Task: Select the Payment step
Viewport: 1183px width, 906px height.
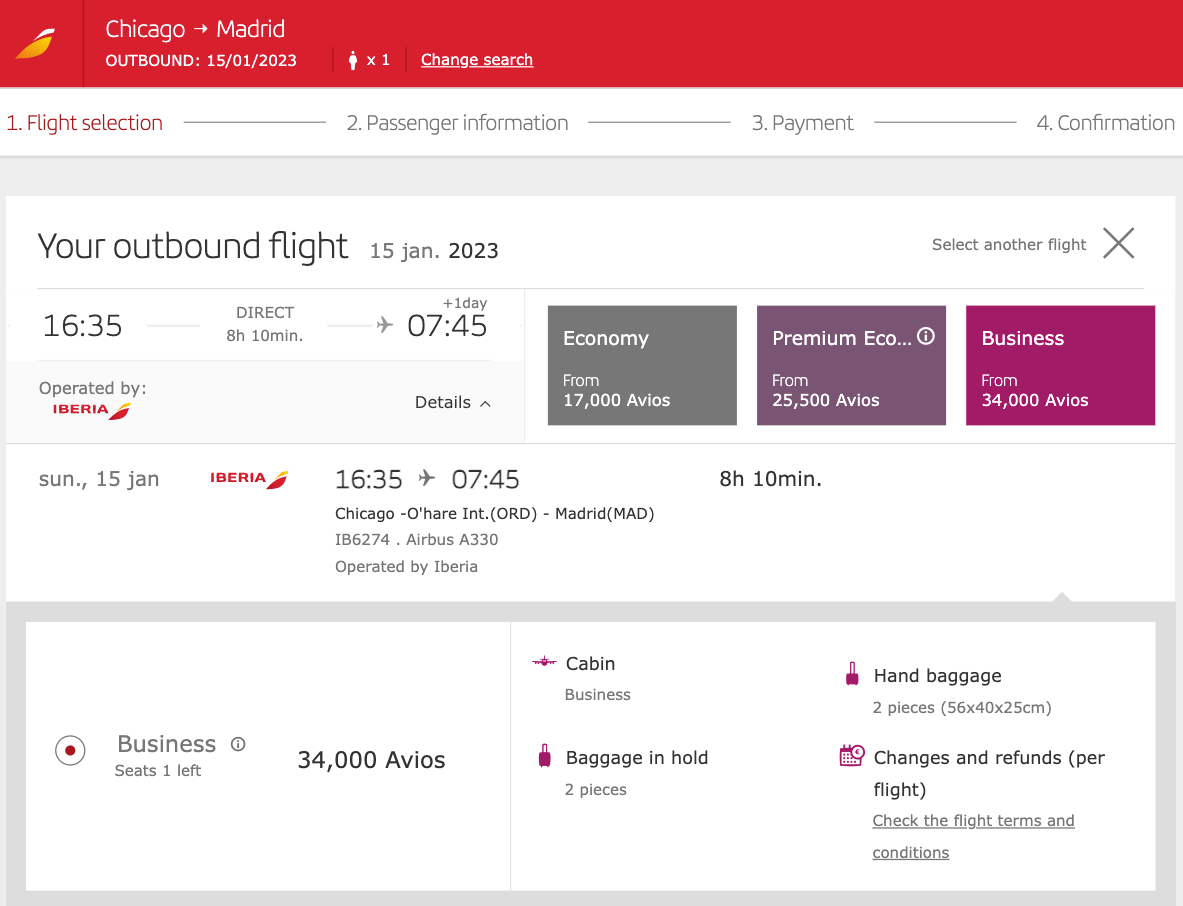Action: pyautogui.click(x=803, y=122)
